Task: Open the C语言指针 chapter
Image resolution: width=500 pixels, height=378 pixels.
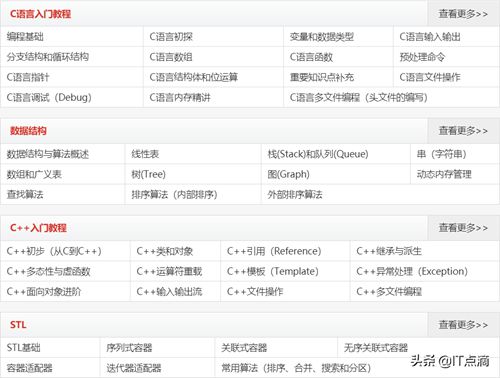Action: [x=28, y=77]
